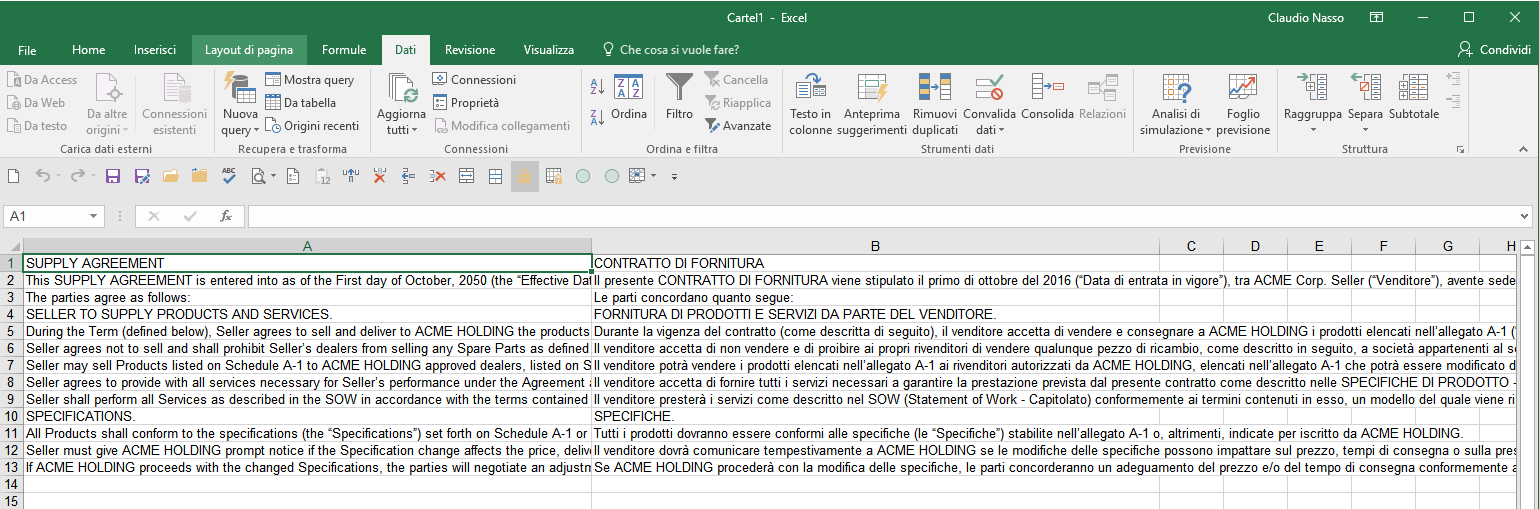1539x509 pixels.
Task: Click the Redo arrow
Action: pyautogui.click(x=77, y=176)
